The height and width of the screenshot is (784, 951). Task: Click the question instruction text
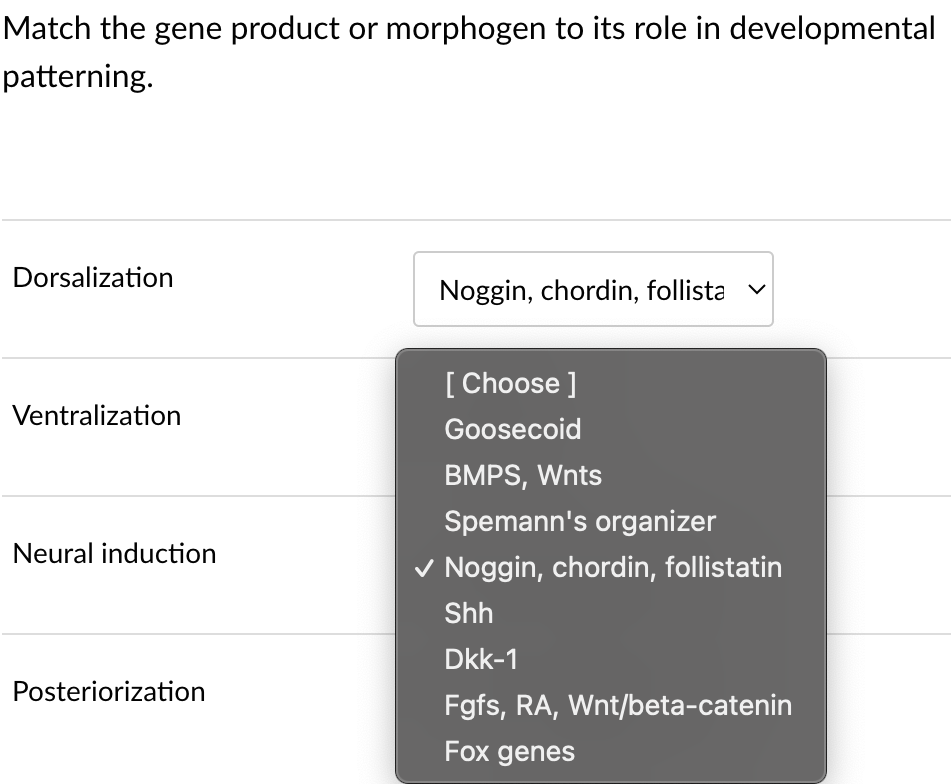point(468,50)
